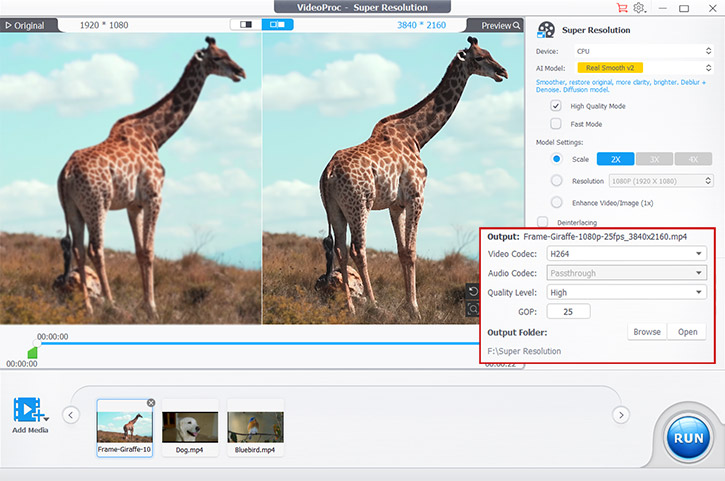
Task: Enable the Fast Mode checkbox
Action: pos(556,123)
